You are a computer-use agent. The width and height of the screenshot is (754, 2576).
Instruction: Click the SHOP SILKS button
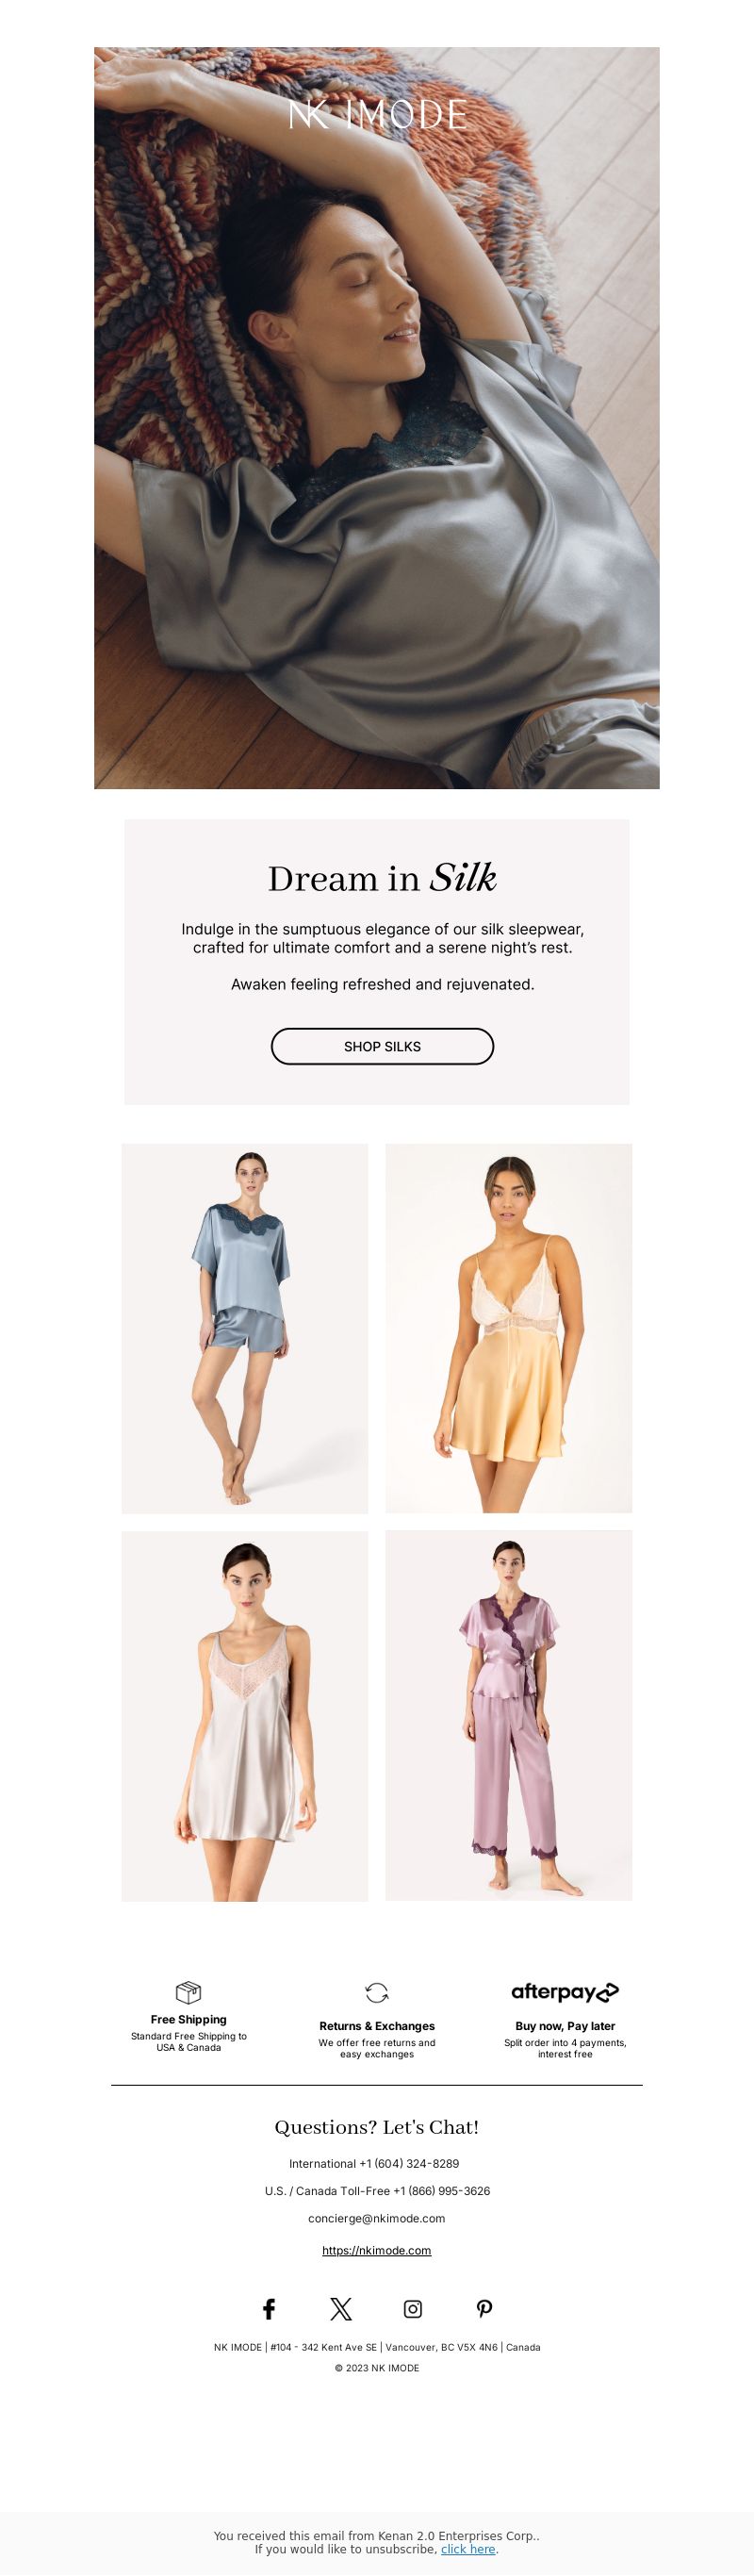(382, 1046)
